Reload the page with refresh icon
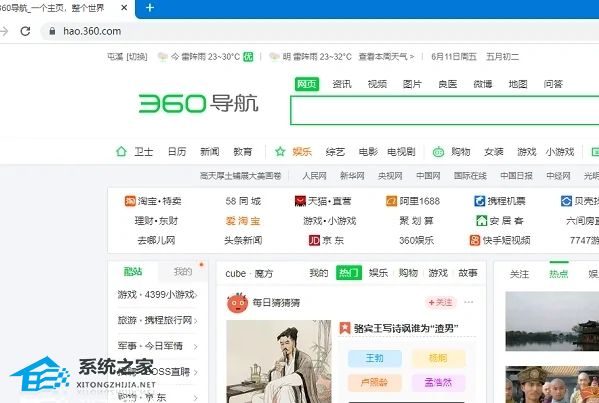 click(25, 31)
